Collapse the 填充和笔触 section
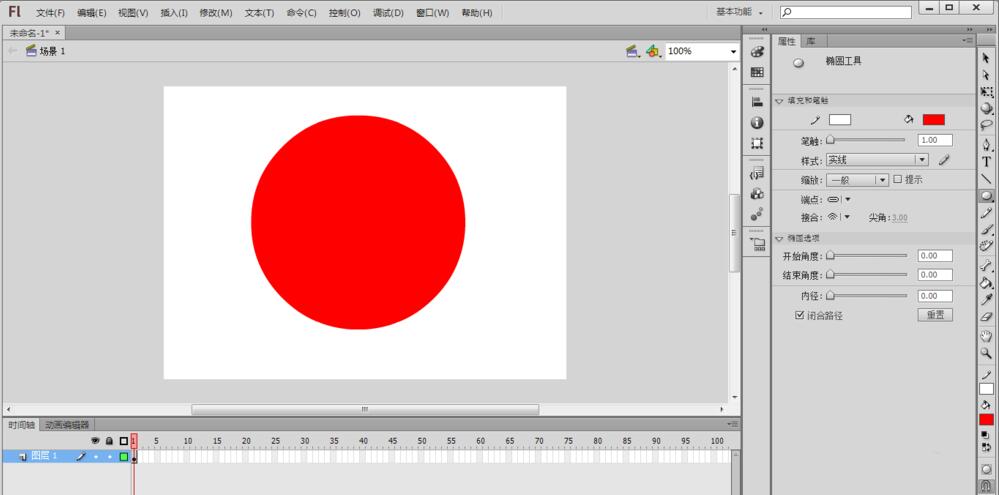The width and height of the screenshot is (999, 495). [779, 101]
